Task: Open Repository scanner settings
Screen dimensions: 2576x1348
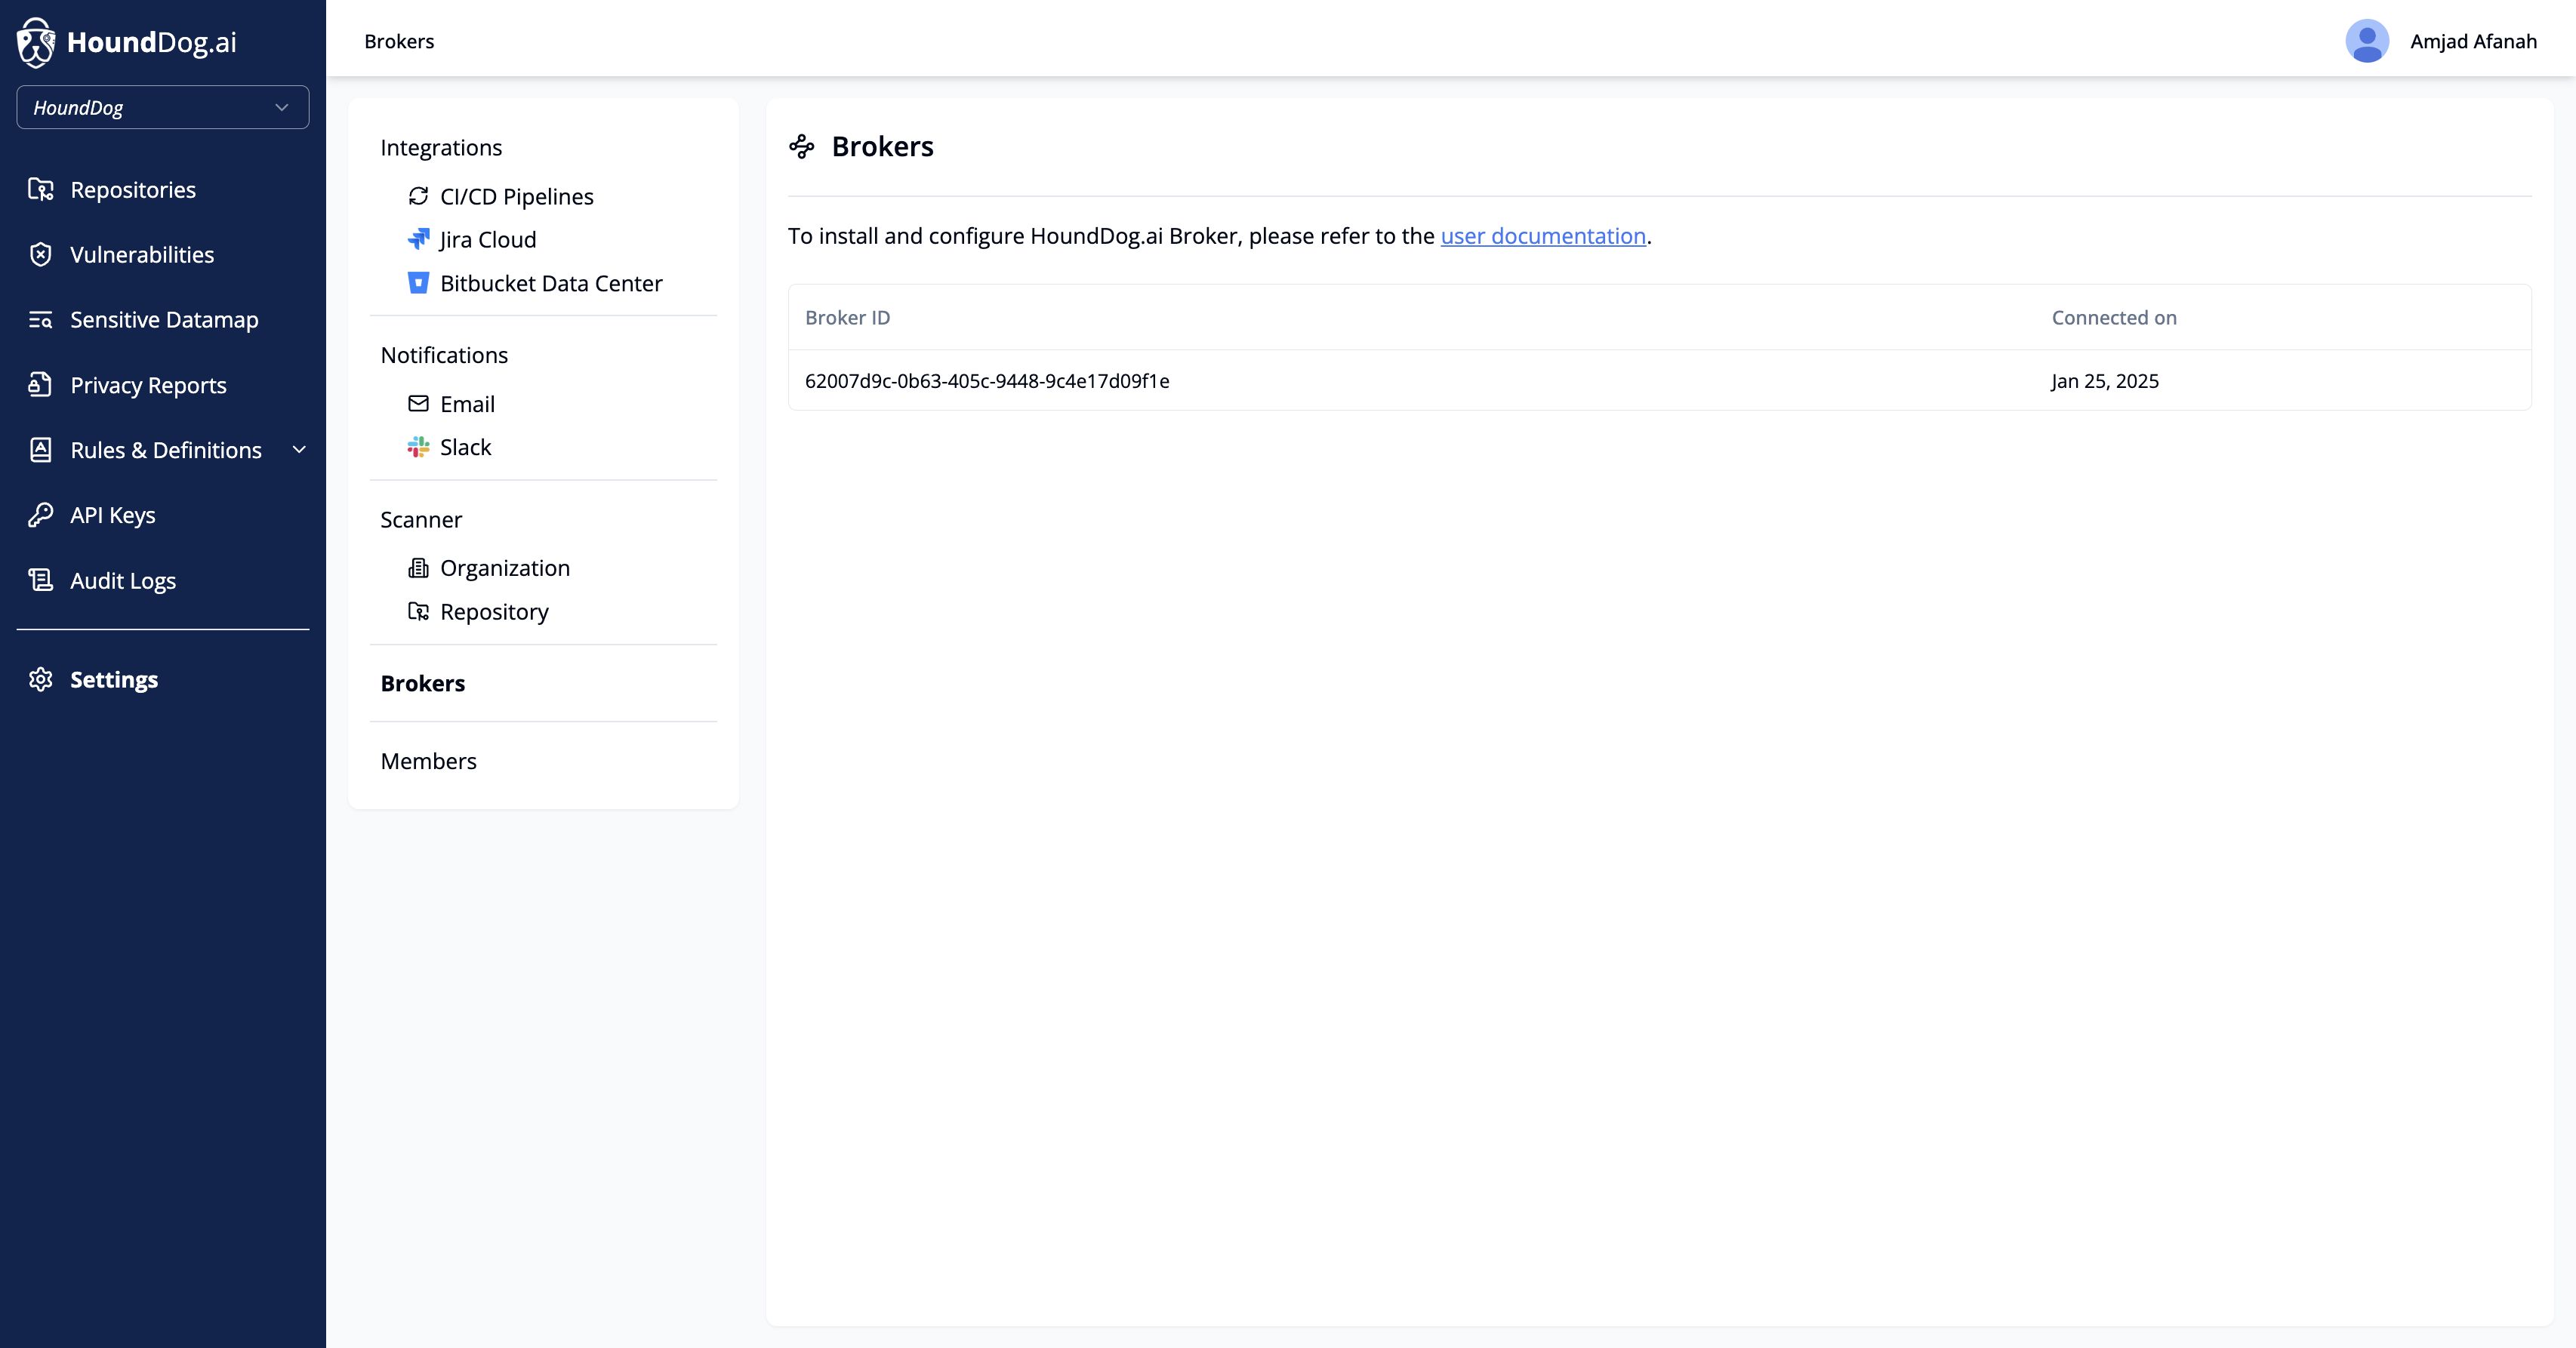Action: tap(494, 611)
